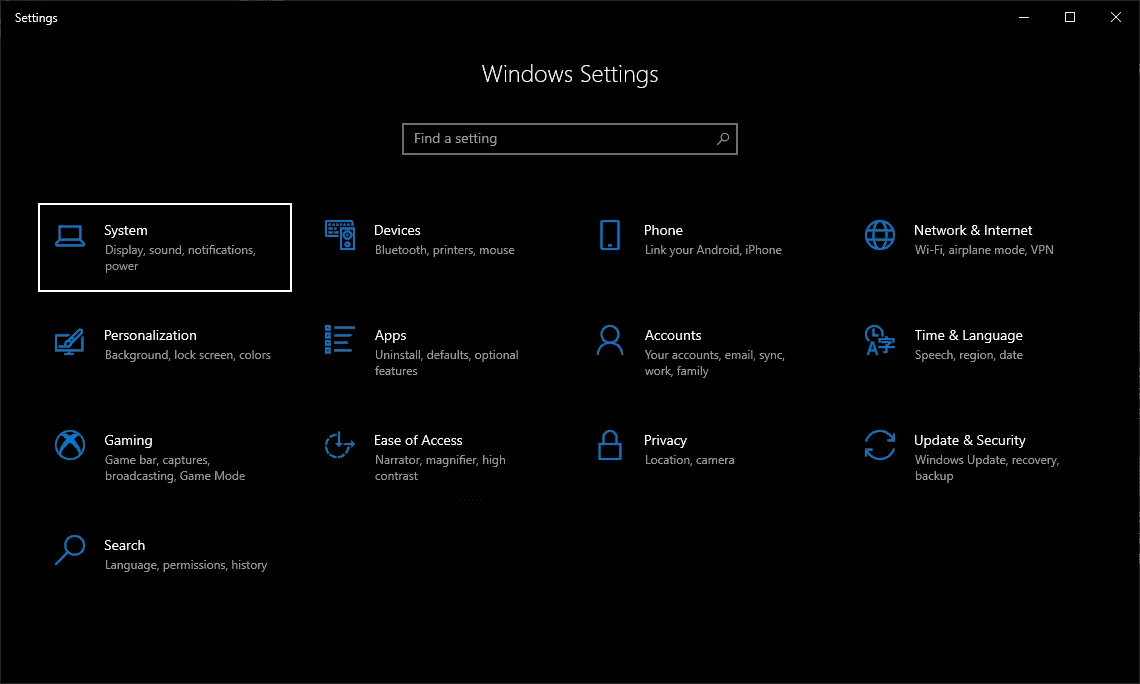The image size is (1140, 684).
Task: Open Devices keyboard and speaker icon
Action: pyautogui.click(x=340, y=235)
